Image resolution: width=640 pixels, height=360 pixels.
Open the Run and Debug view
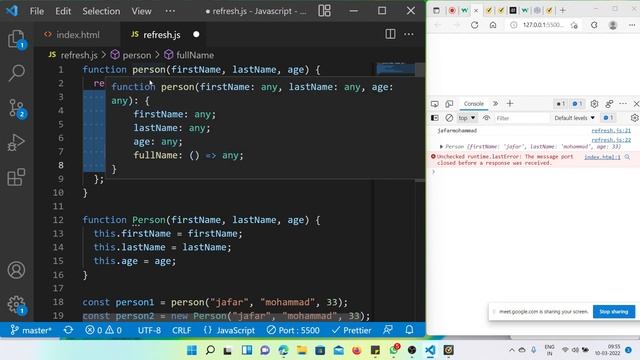click(16, 142)
